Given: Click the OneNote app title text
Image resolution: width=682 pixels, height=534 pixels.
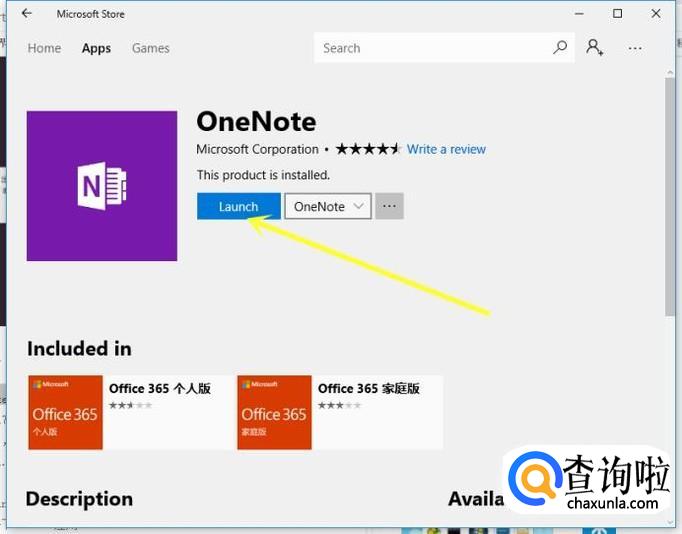Looking at the screenshot, I should pyautogui.click(x=256, y=121).
